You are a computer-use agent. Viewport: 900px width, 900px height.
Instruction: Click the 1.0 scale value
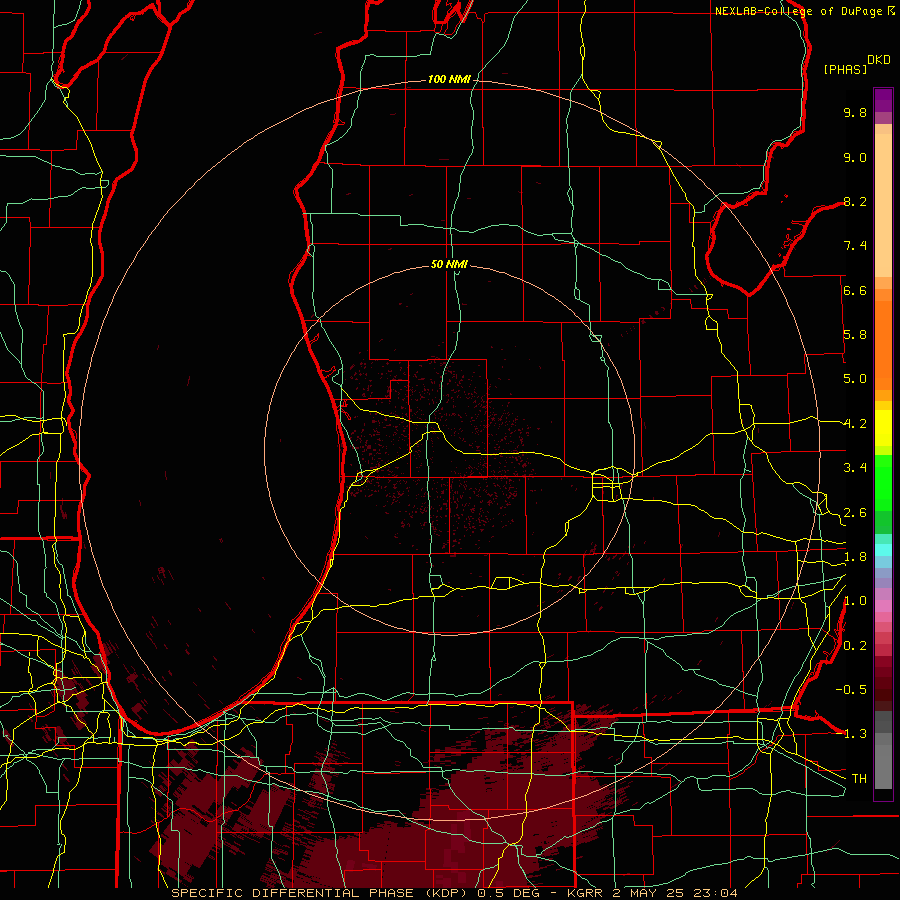(855, 601)
